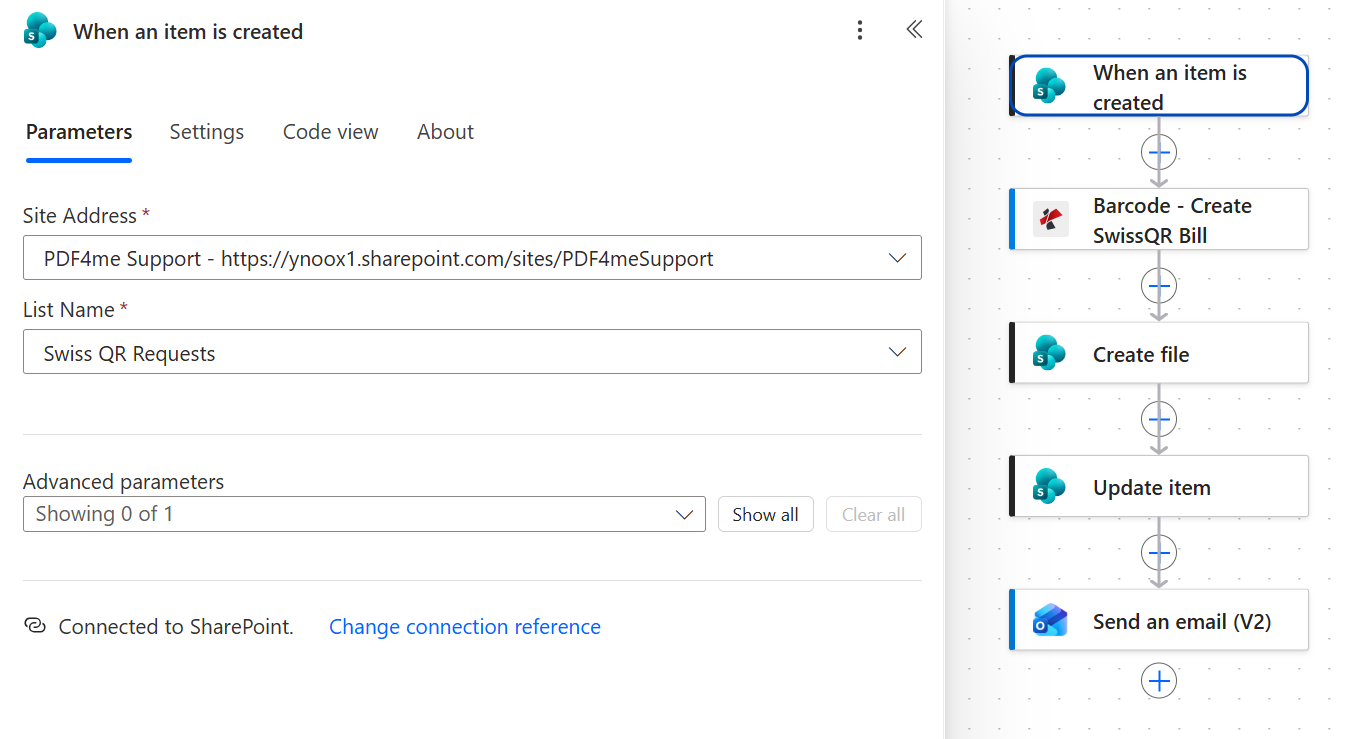Open the Code view tab
This screenshot has height=739, width=1346.
coord(331,132)
